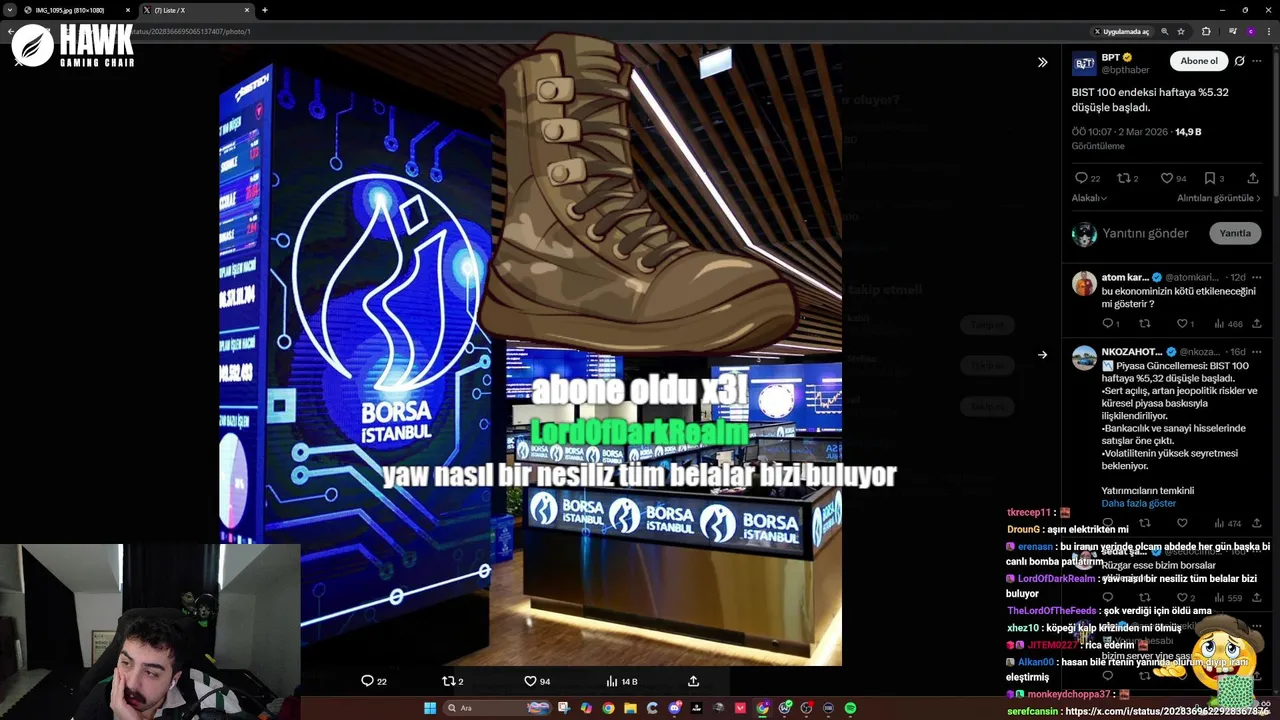Open NKOZAHOT's profile picture
The height and width of the screenshot is (720, 1280).
click(1084, 358)
